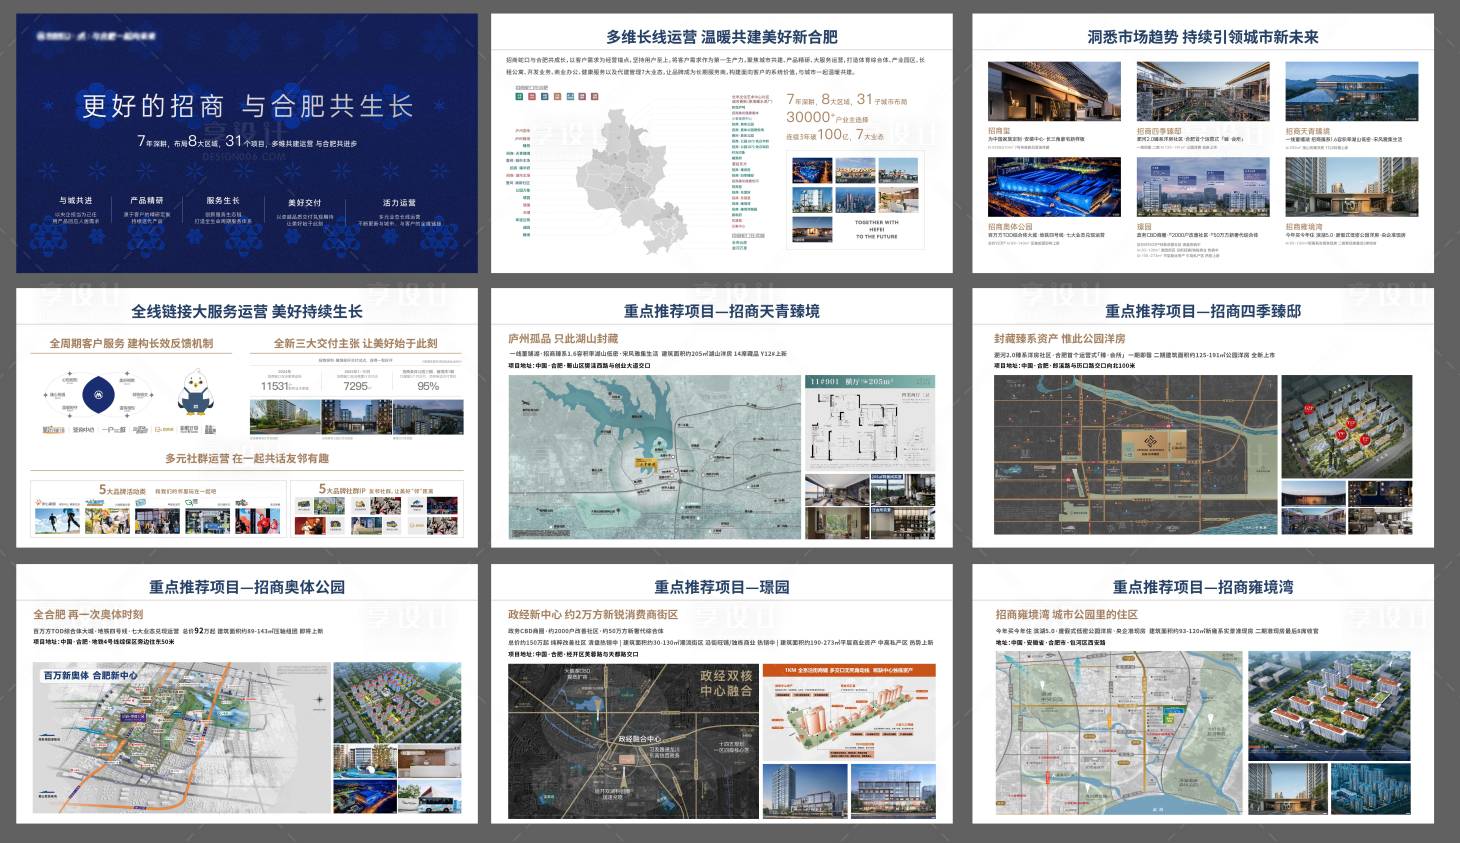Image resolution: width=1460 pixels, height=843 pixels.
Task: Open the photo above 招商天青臻境 caption
Action: (x=1351, y=93)
